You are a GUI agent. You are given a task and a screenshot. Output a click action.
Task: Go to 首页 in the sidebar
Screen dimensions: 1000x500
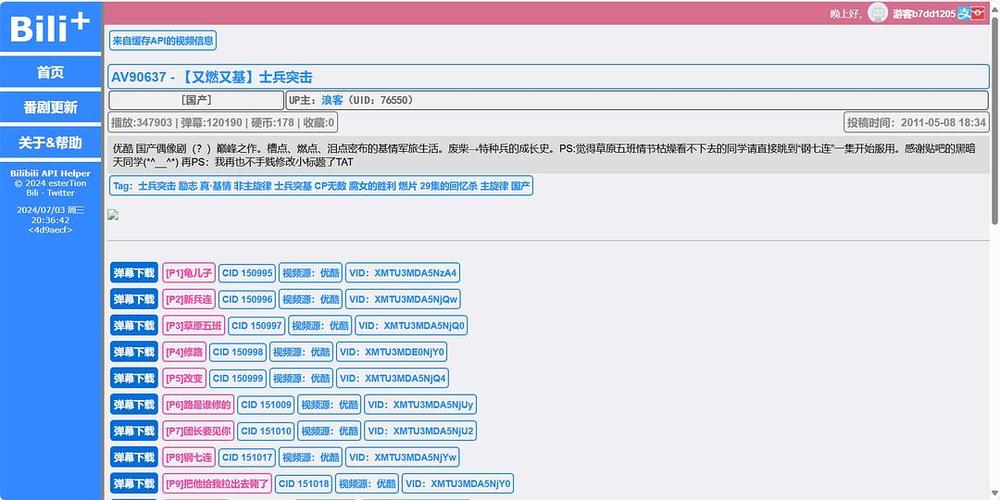(x=50, y=72)
